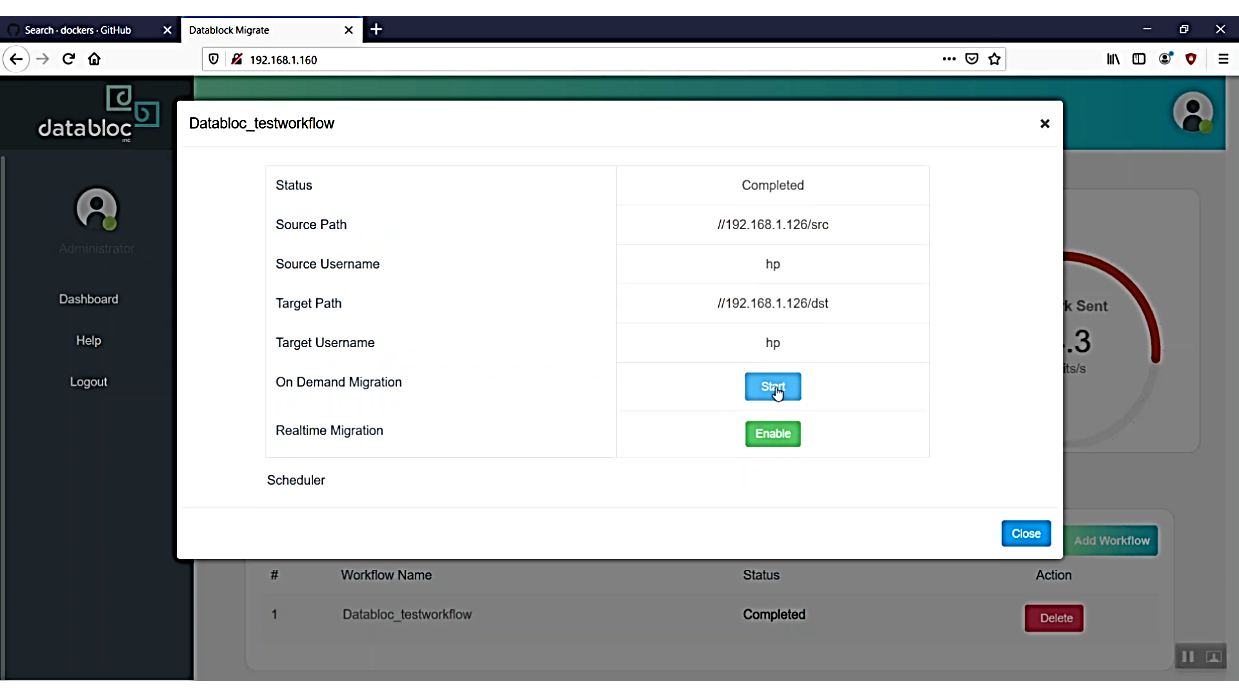Open the Library icon in toolbar
This screenshot has width=1239, height=697.
[1113, 59]
